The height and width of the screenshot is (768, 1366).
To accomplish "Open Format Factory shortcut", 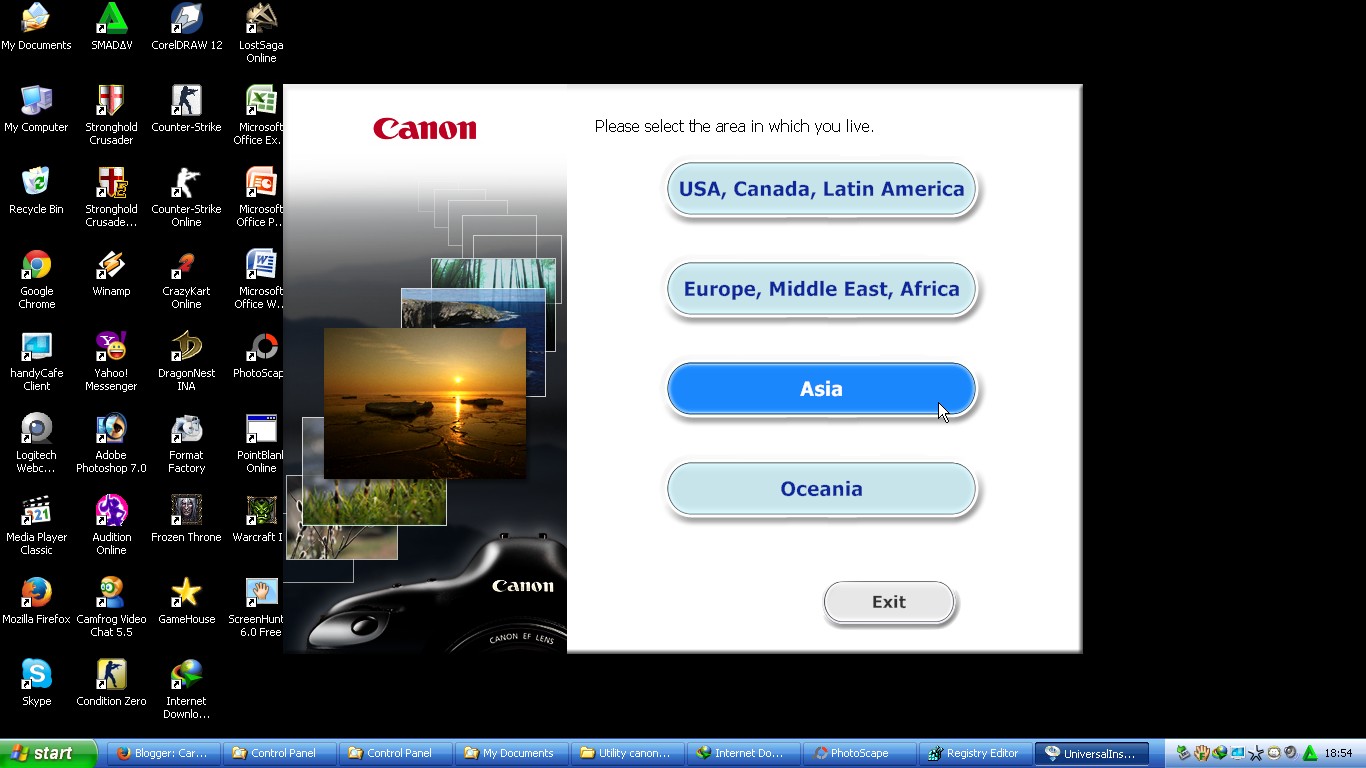I will tap(186, 444).
